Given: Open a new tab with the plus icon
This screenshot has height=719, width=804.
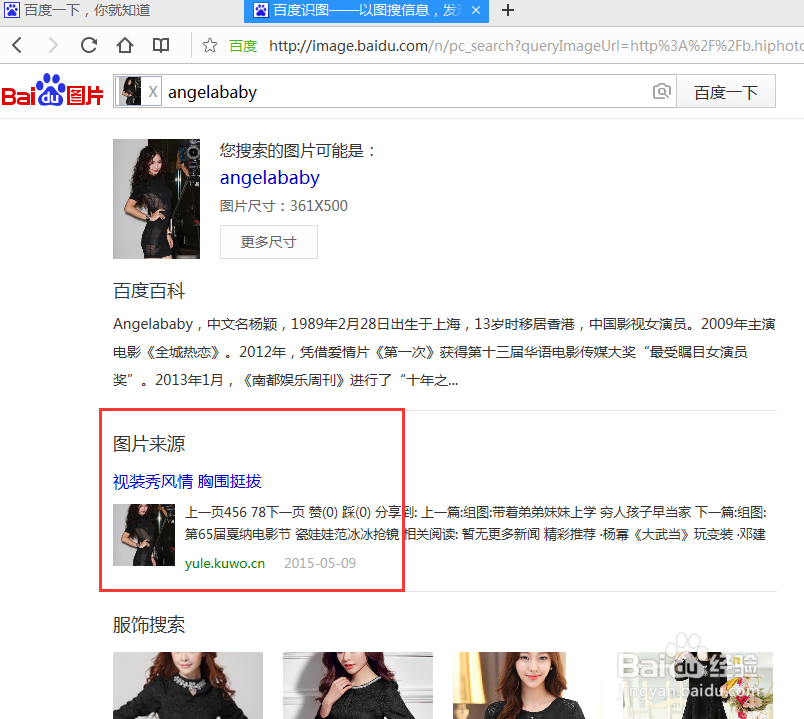Looking at the screenshot, I should [508, 10].
